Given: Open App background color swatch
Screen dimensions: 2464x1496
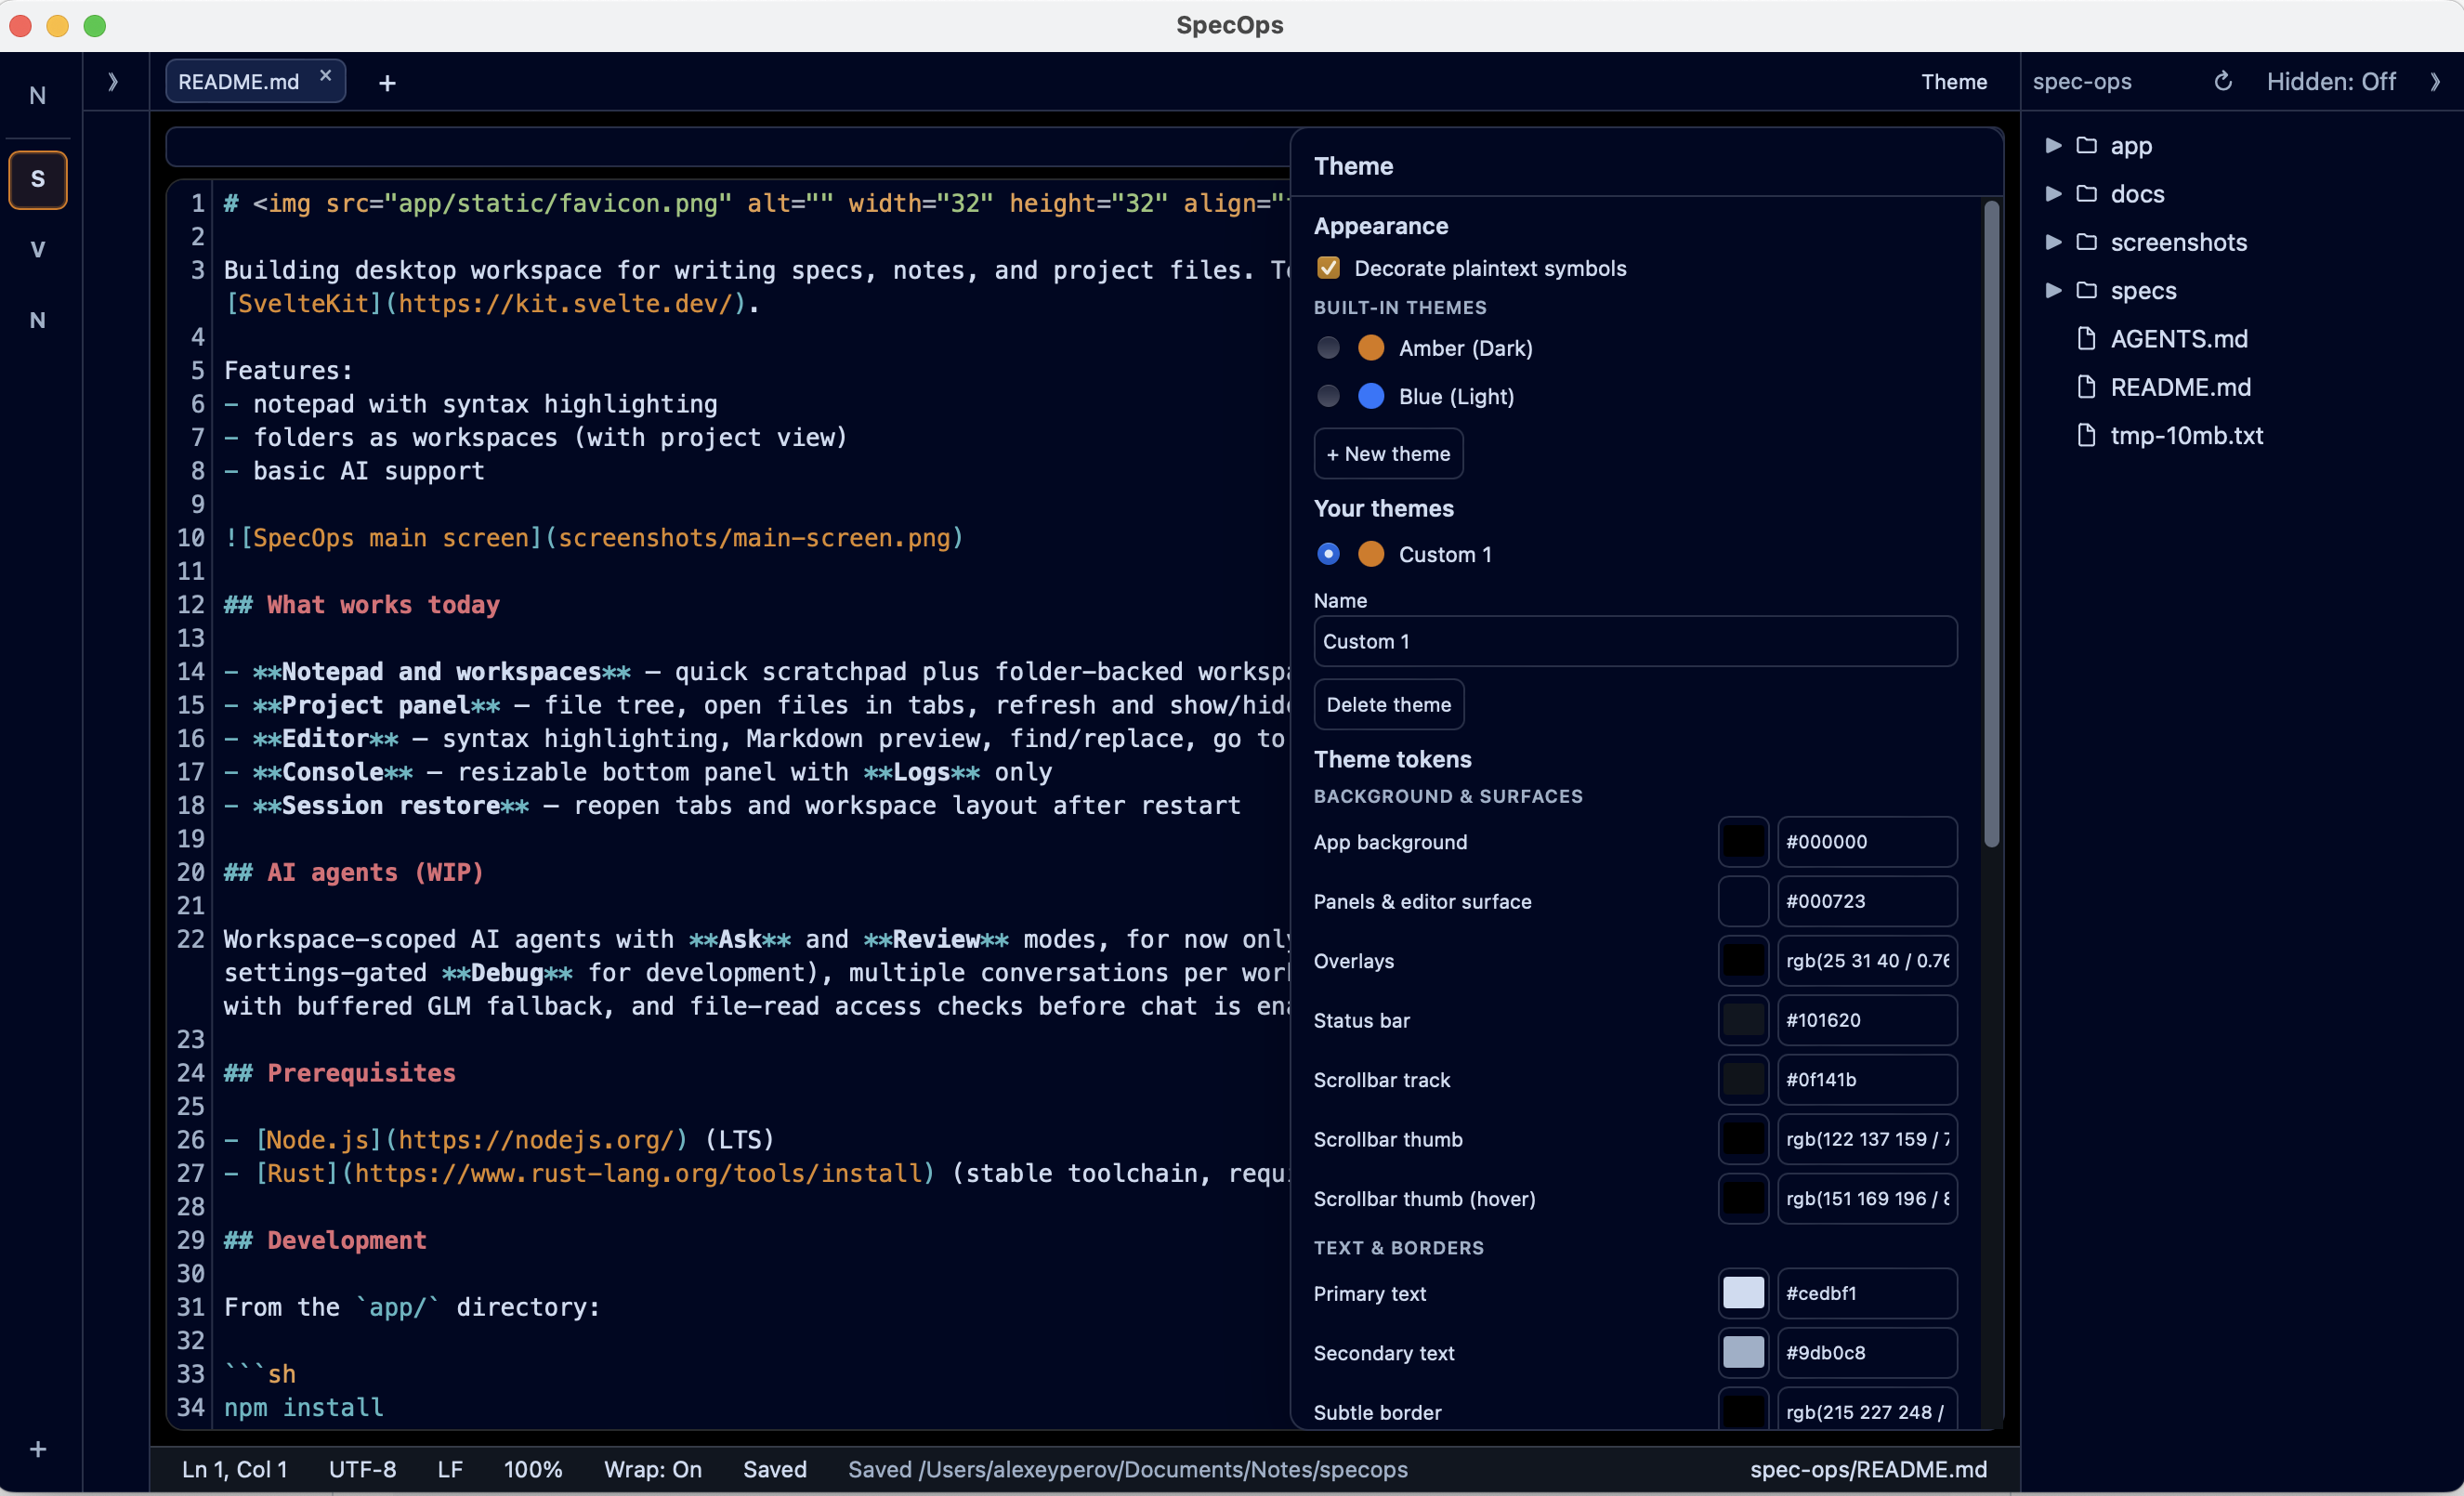Looking at the screenshot, I should point(1743,842).
